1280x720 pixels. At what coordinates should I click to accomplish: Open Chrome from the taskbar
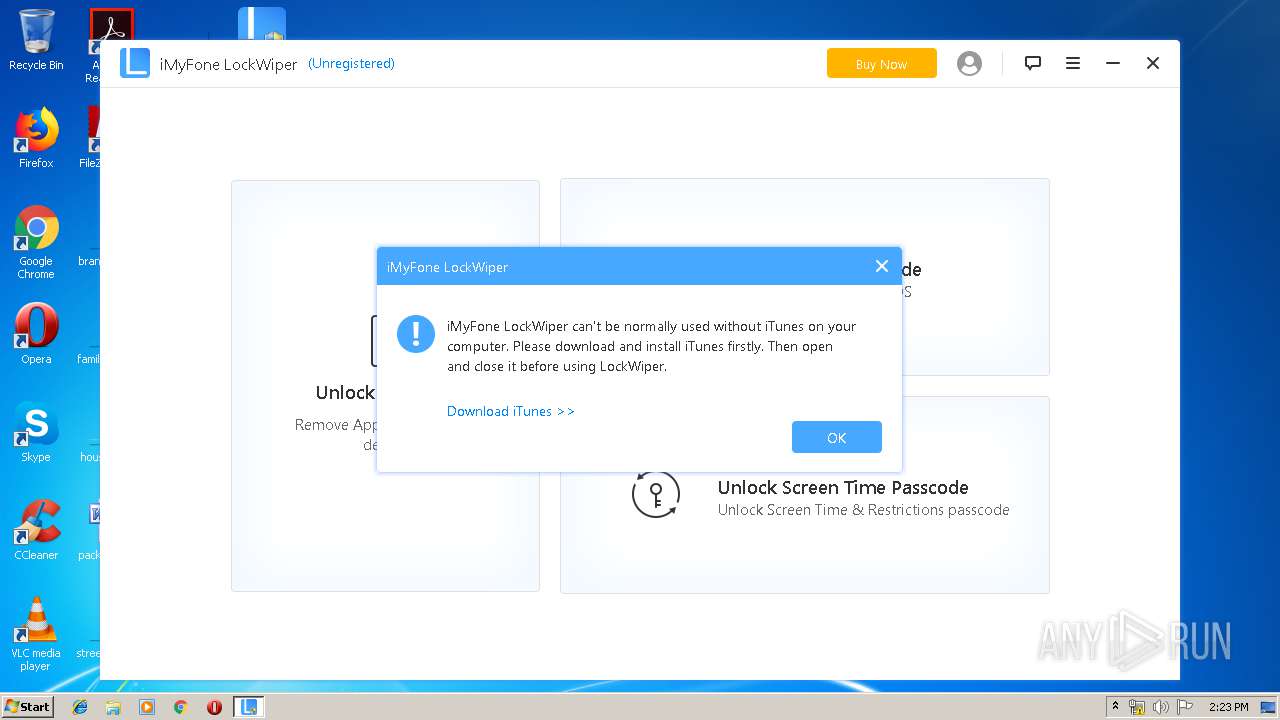(x=180, y=707)
